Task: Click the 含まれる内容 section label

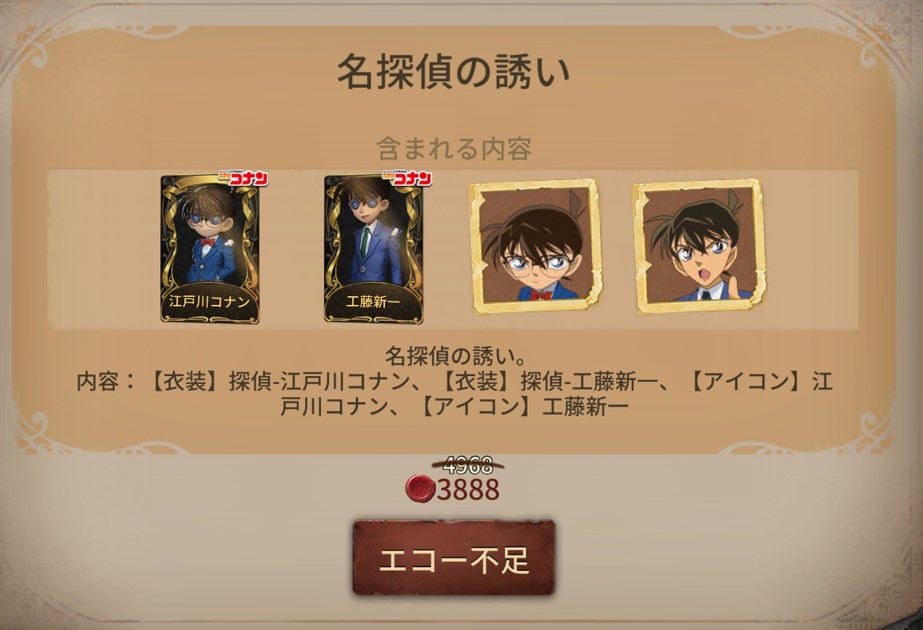Action: (454, 148)
